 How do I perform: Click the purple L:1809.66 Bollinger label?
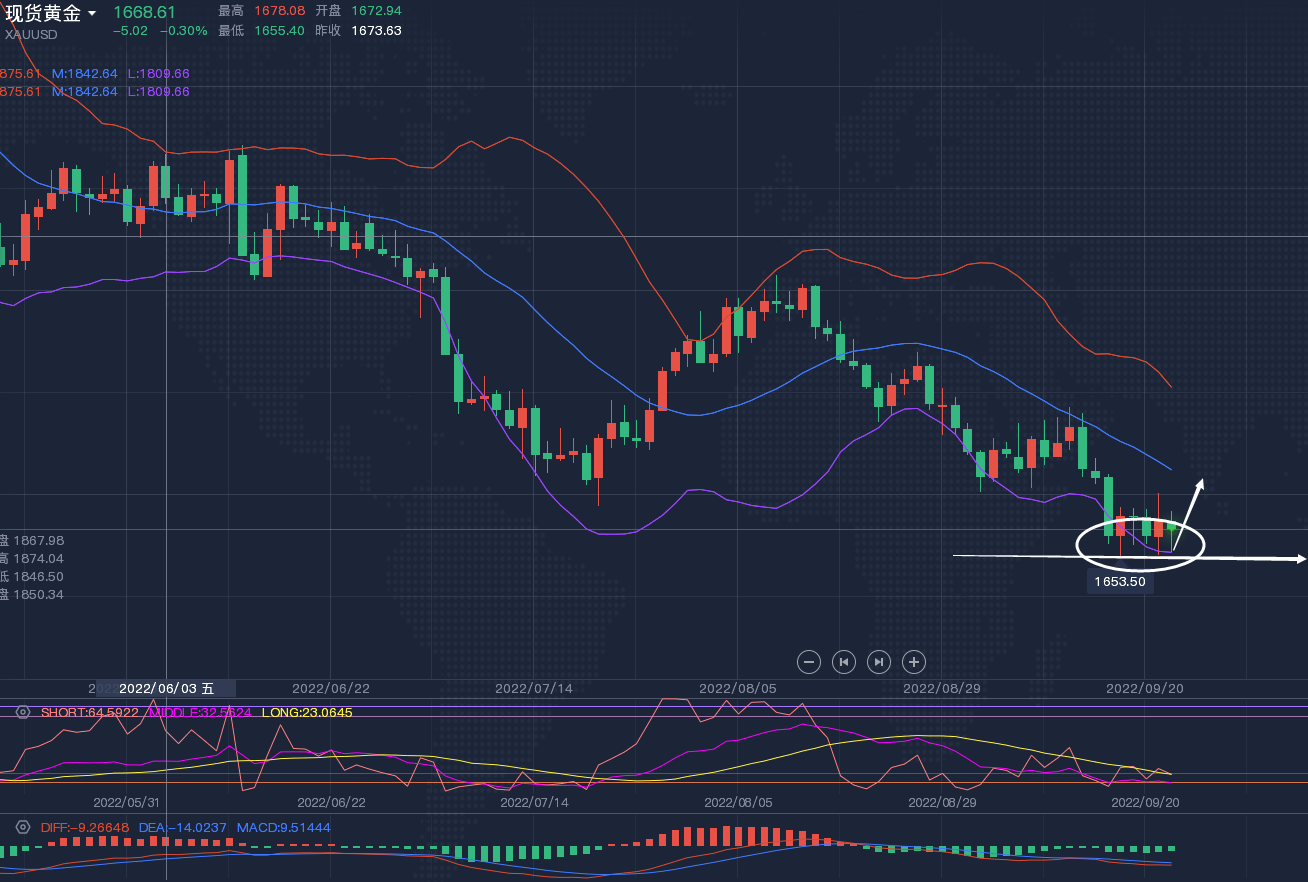pyautogui.click(x=158, y=74)
